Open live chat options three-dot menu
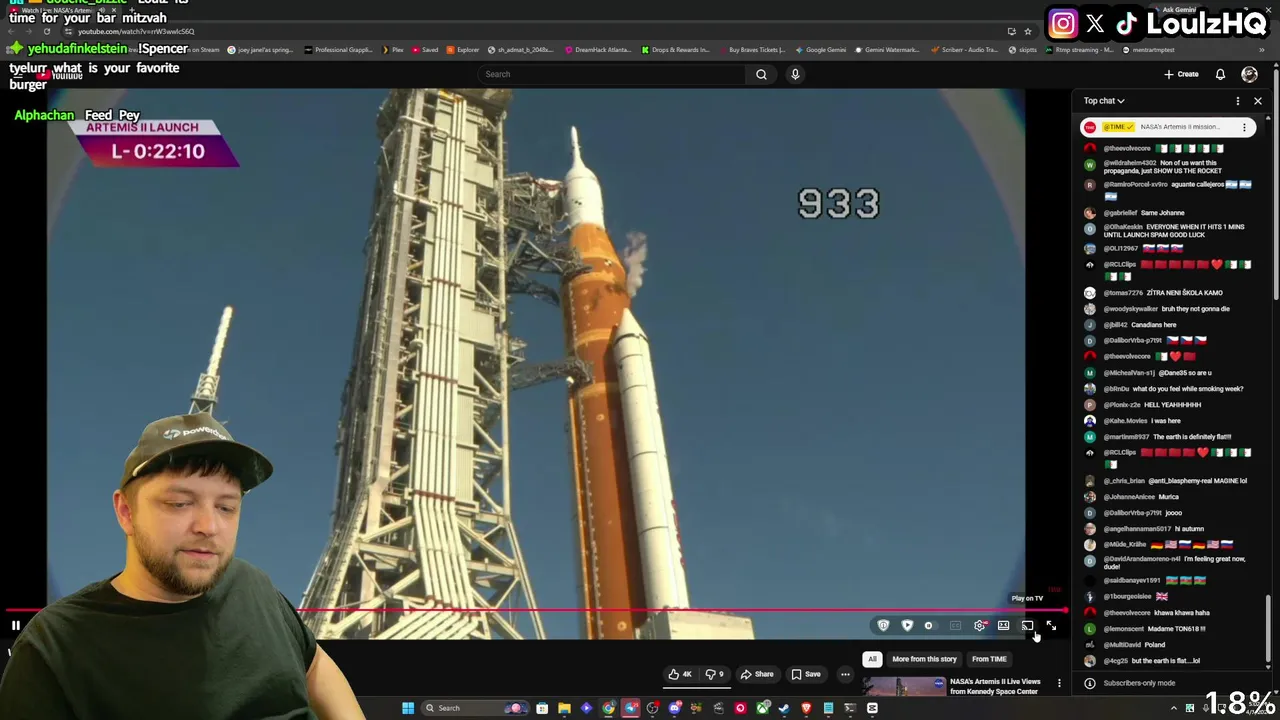The width and height of the screenshot is (1280, 720). (1237, 101)
